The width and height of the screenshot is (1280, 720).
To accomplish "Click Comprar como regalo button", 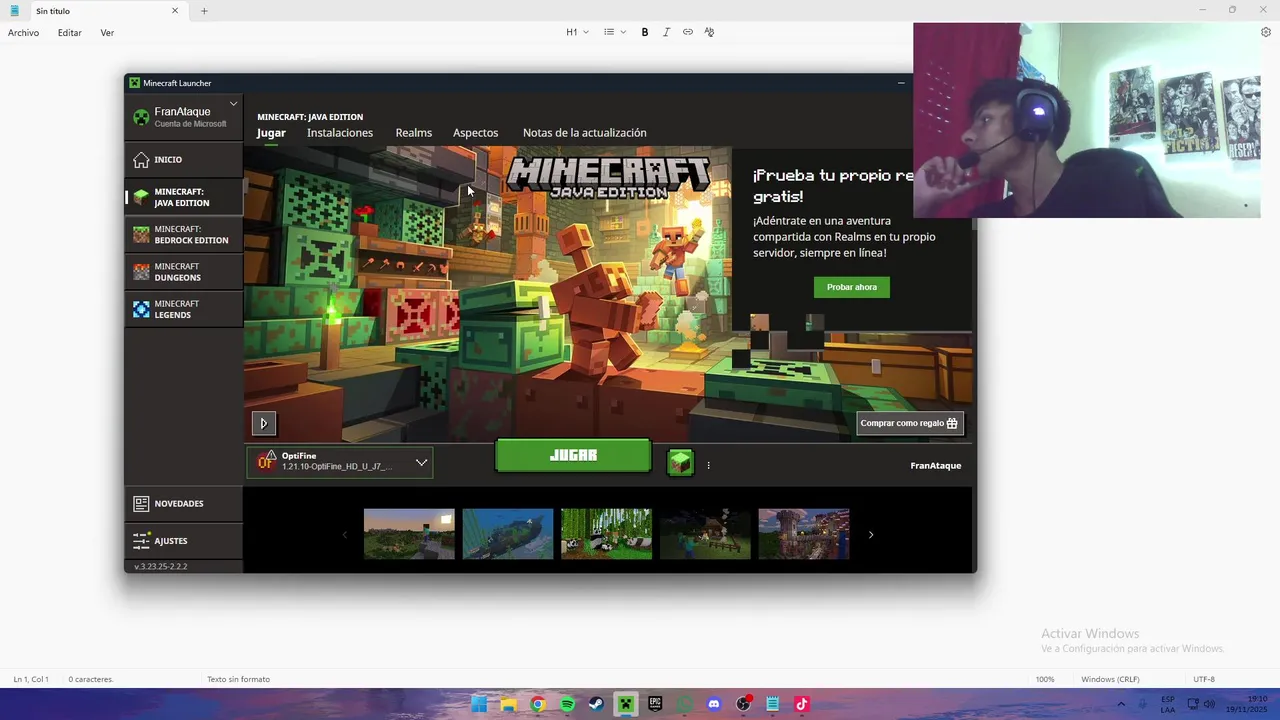I will pos(910,423).
